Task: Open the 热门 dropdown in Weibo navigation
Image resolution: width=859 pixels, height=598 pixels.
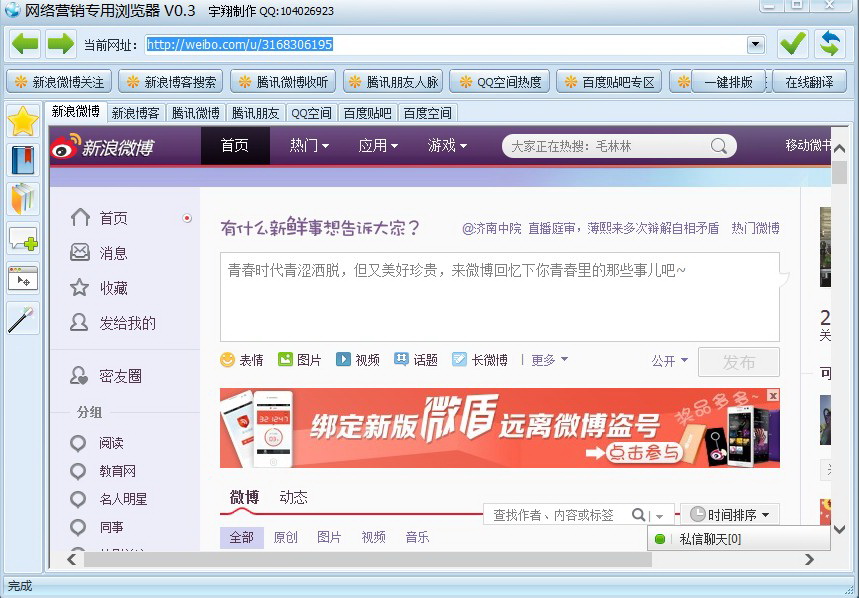Action: pos(309,146)
